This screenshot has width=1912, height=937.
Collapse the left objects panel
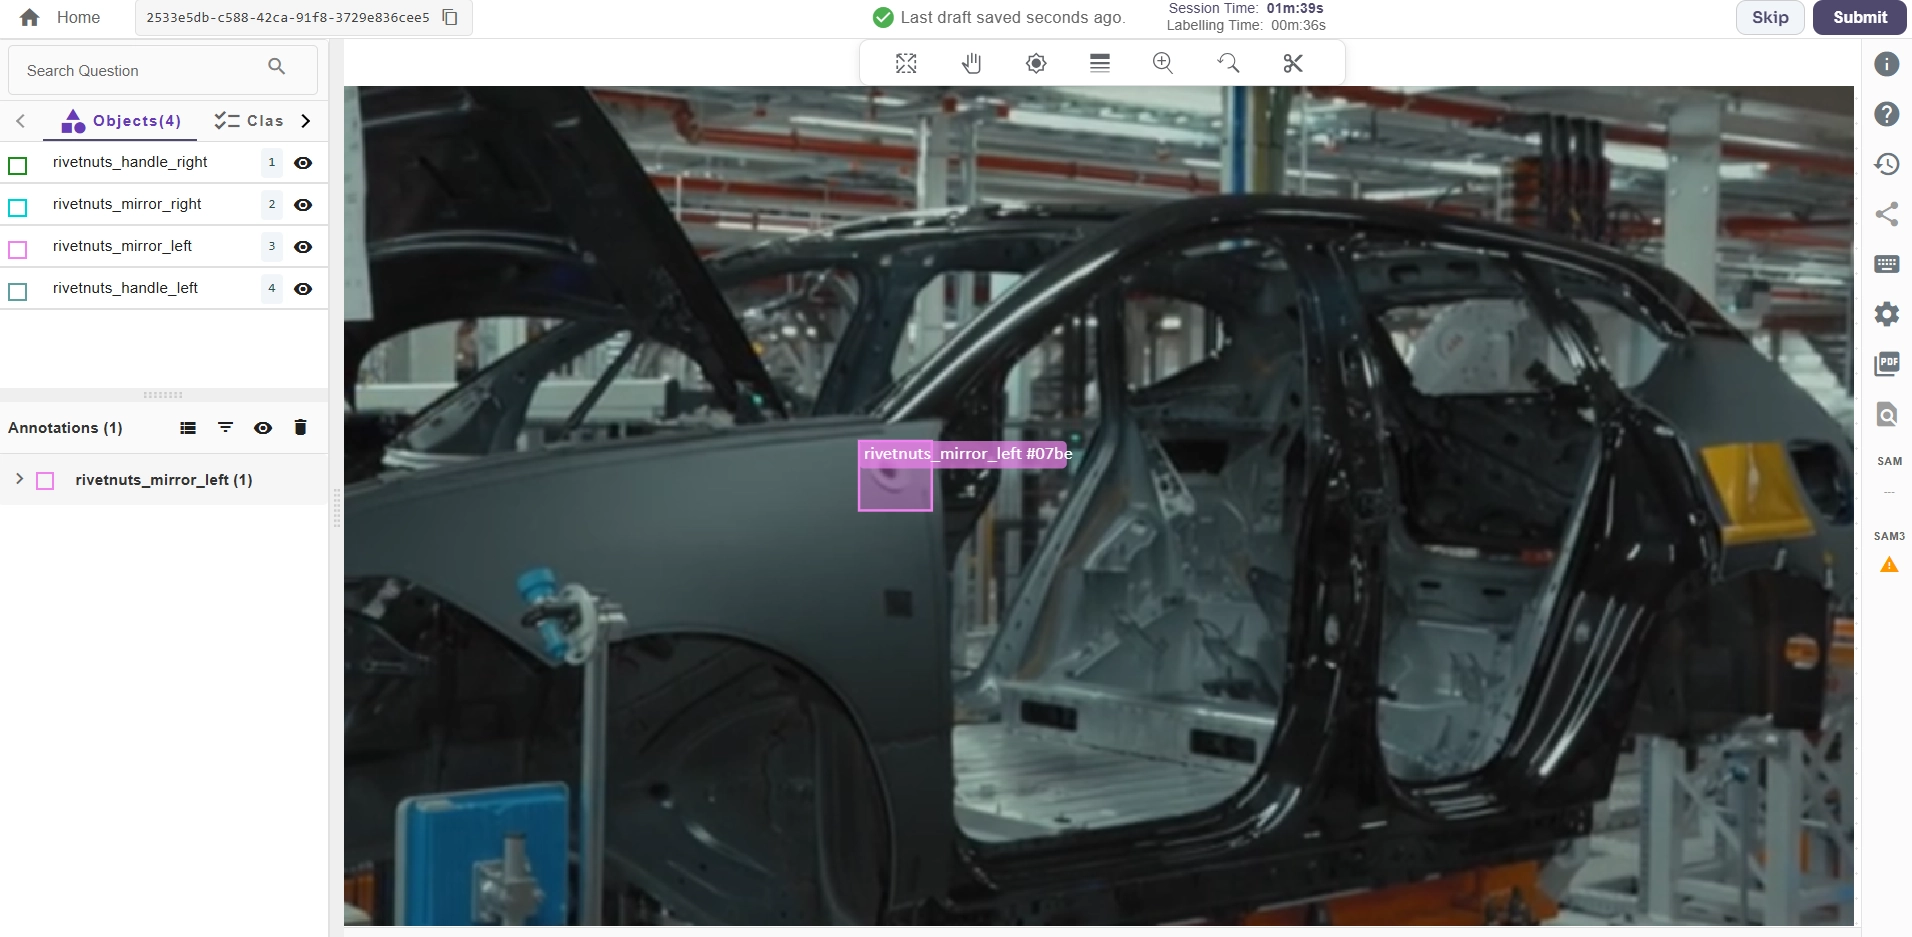pyautogui.click(x=20, y=120)
